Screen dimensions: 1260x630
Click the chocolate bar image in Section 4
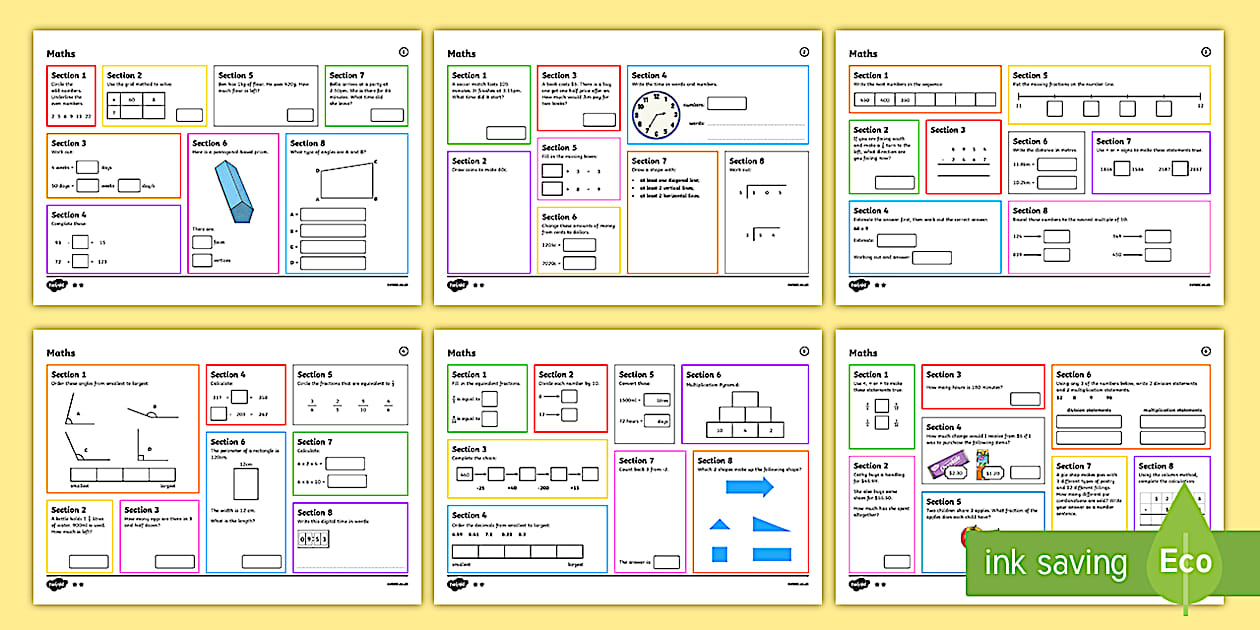(x=947, y=464)
